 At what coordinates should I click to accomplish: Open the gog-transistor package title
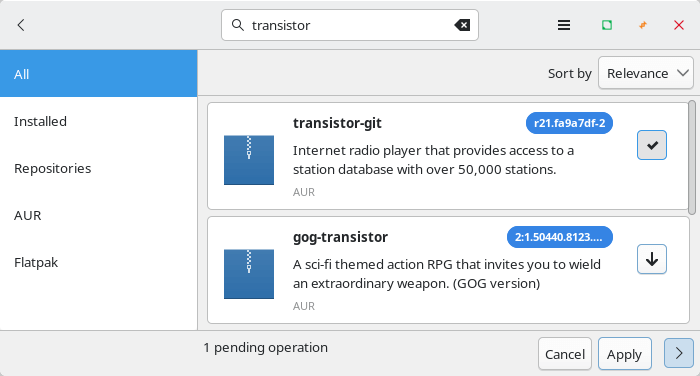340,237
